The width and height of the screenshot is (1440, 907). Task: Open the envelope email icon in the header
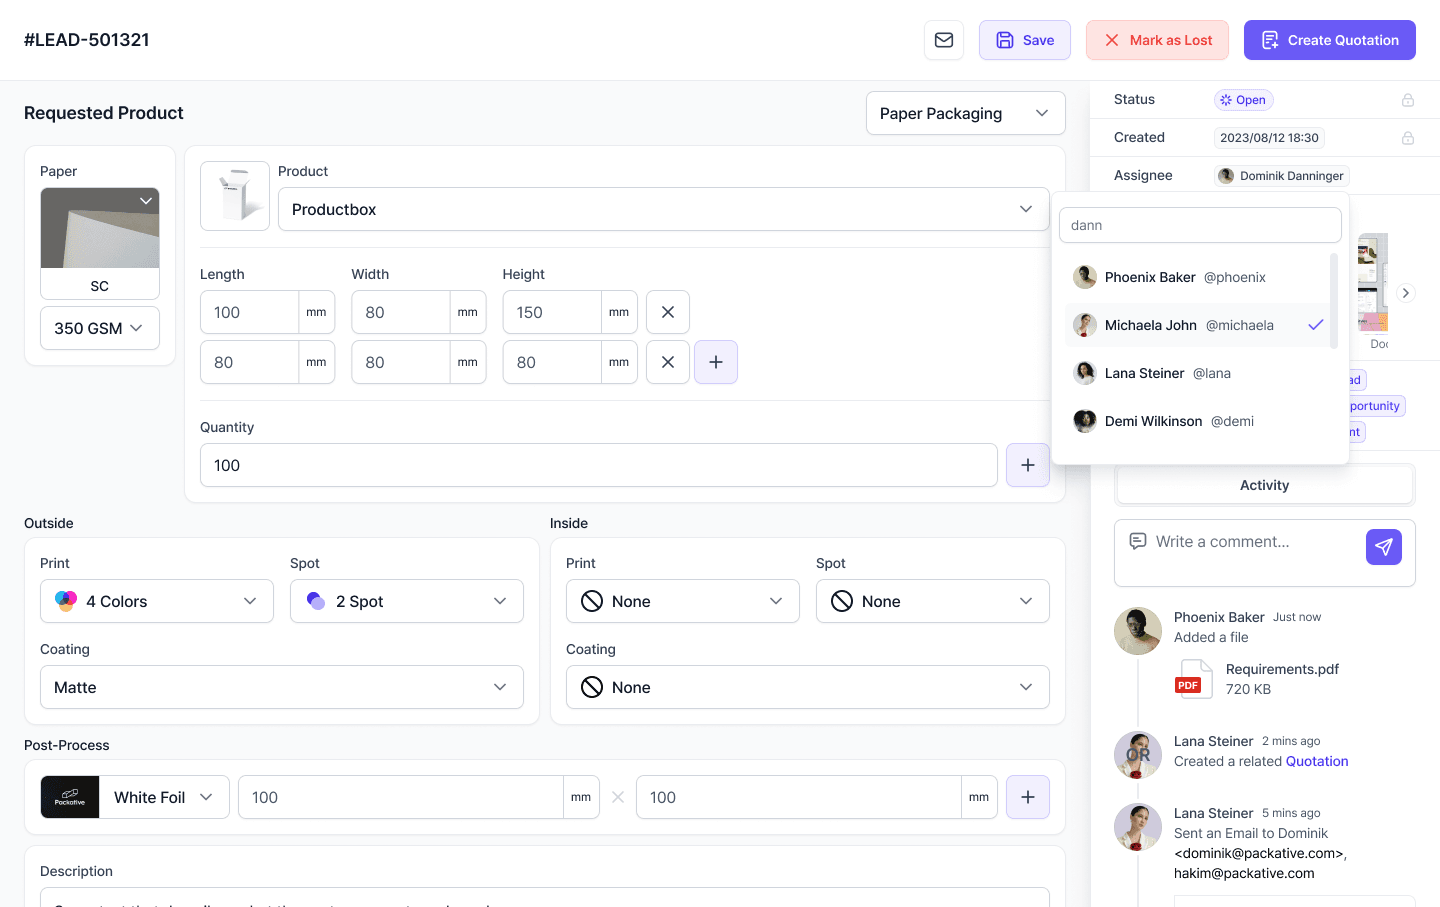click(x=943, y=40)
